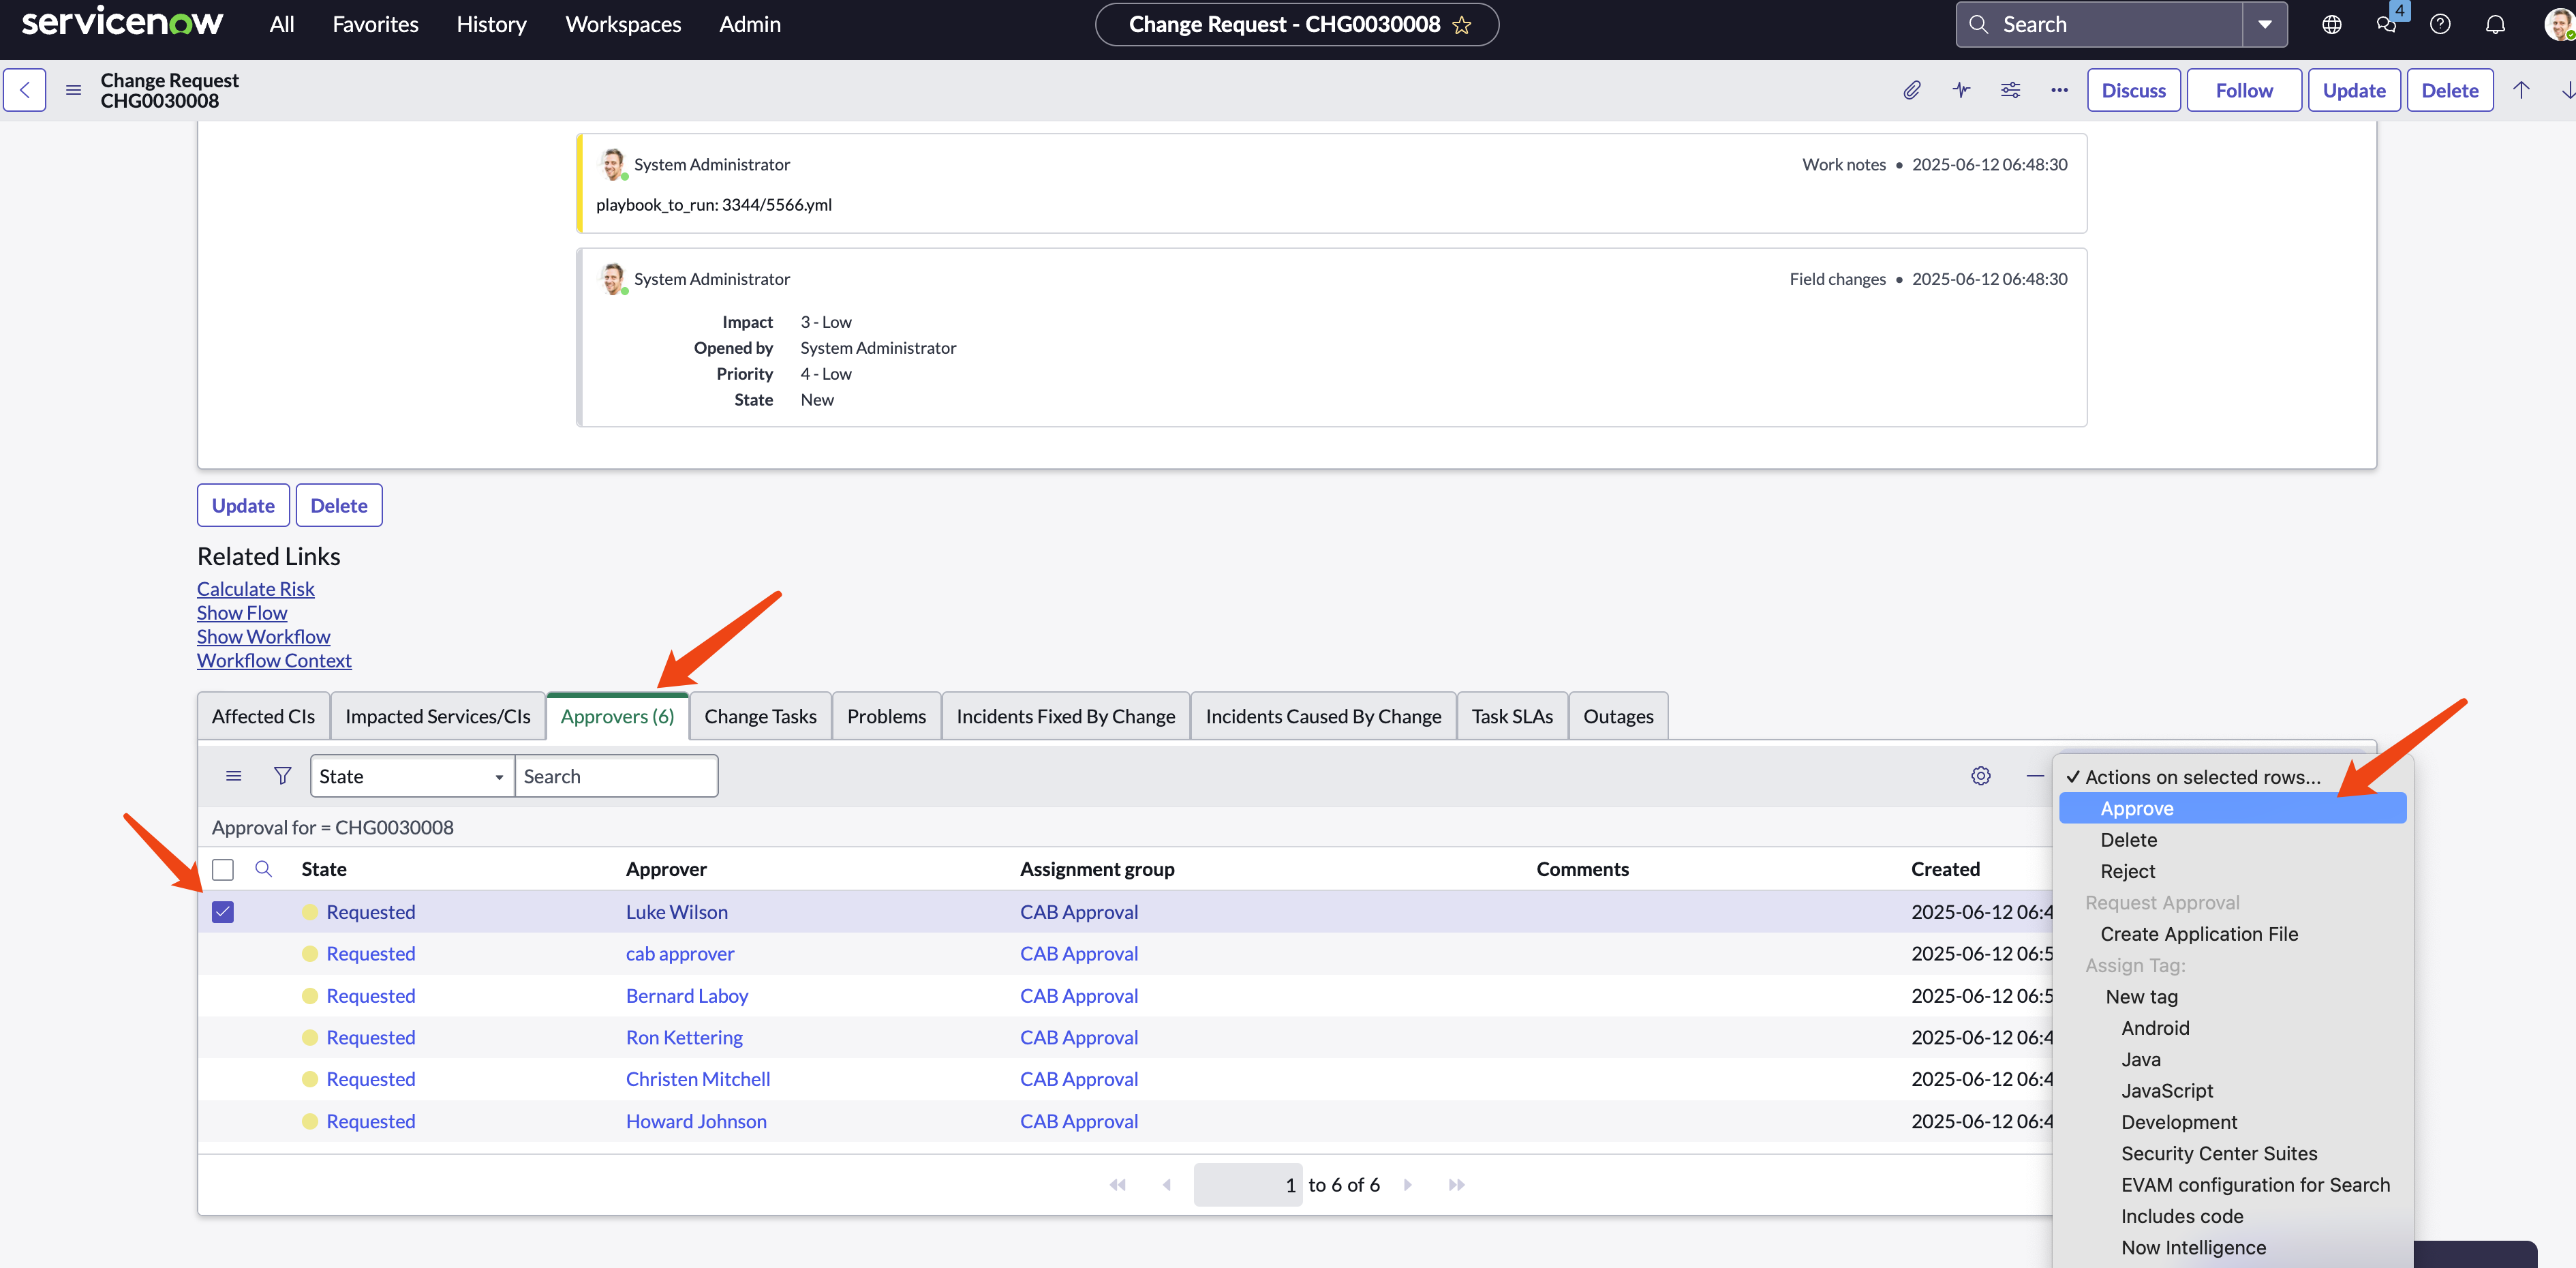Open the help question mark icon
Image resolution: width=2576 pixels, height=1268 pixels.
(x=2440, y=24)
